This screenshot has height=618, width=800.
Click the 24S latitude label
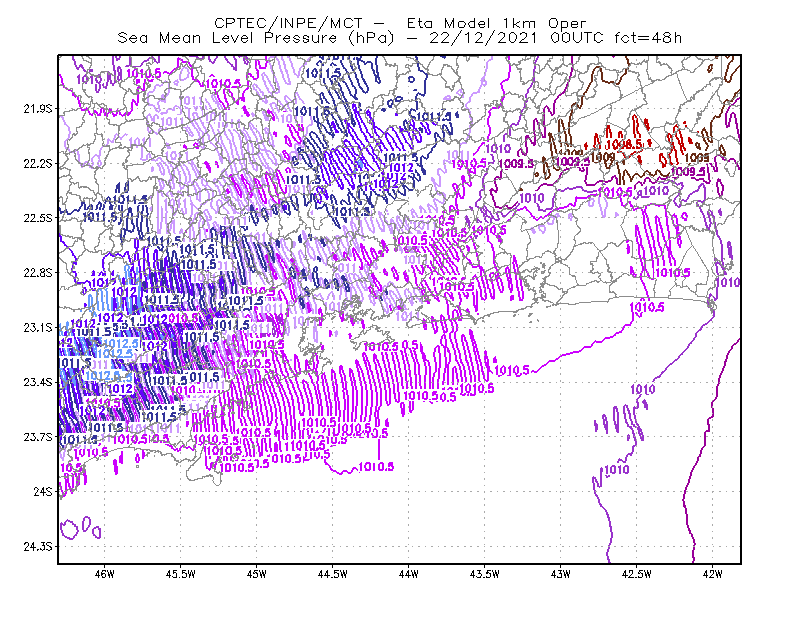(42, 491)
